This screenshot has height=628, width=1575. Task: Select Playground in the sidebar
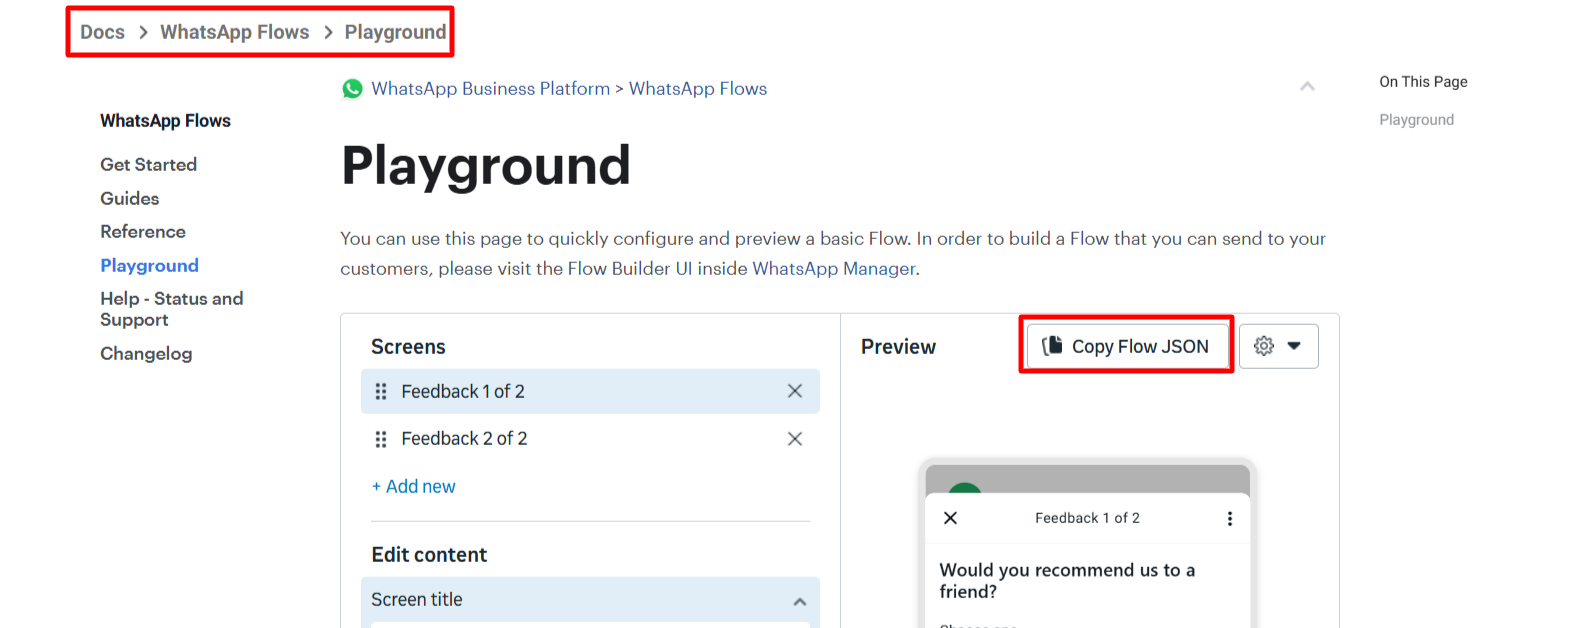point(149,266)
